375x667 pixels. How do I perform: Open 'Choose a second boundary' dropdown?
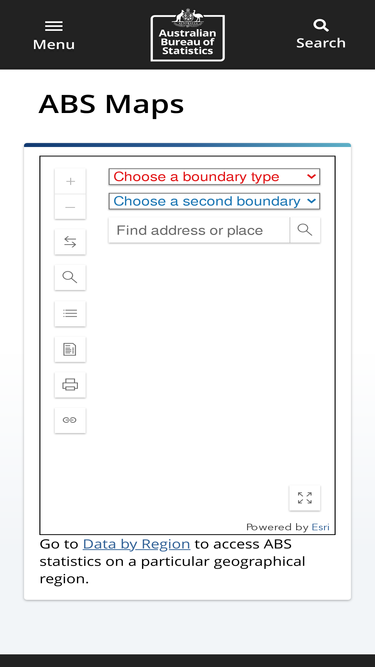214,201
